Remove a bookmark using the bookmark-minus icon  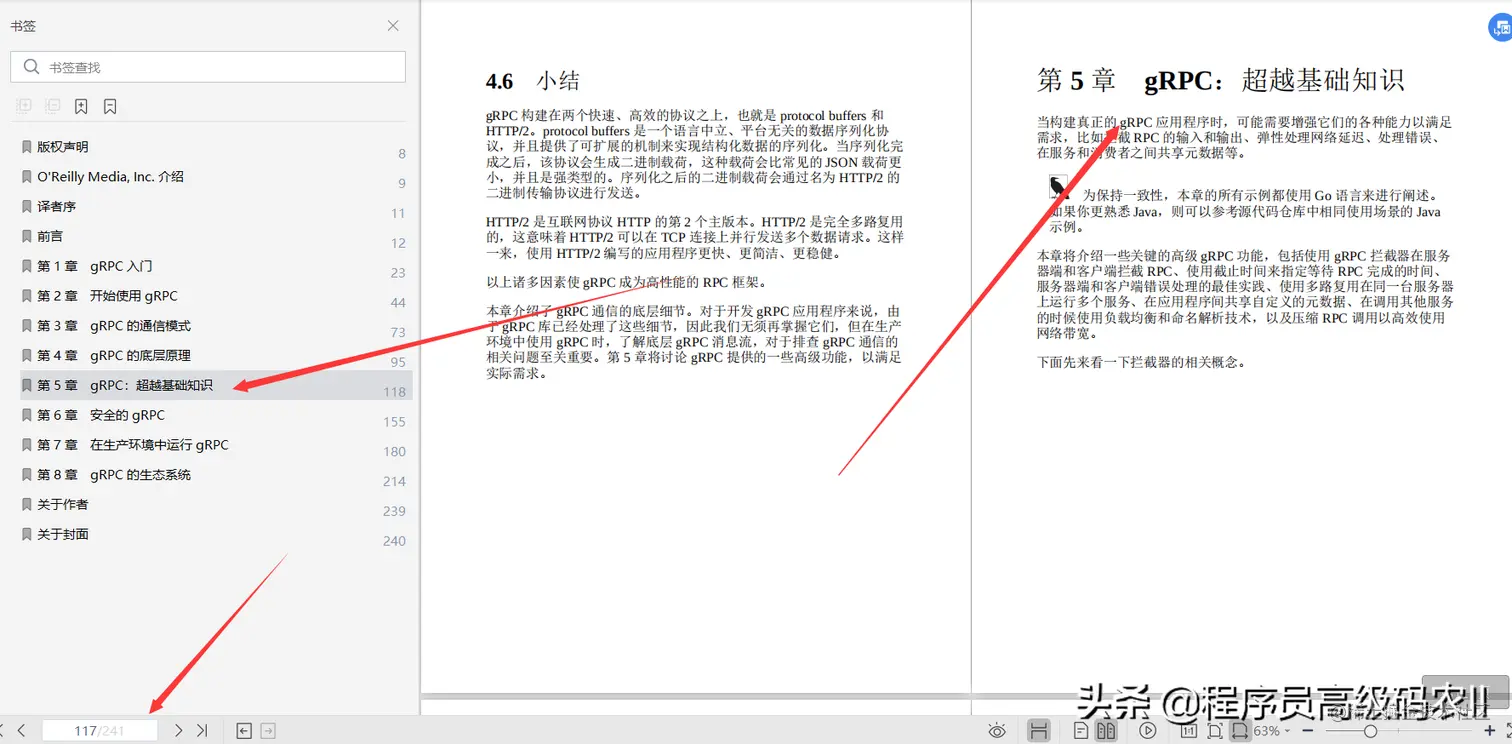pyautogui.click(x=110, y=106)
